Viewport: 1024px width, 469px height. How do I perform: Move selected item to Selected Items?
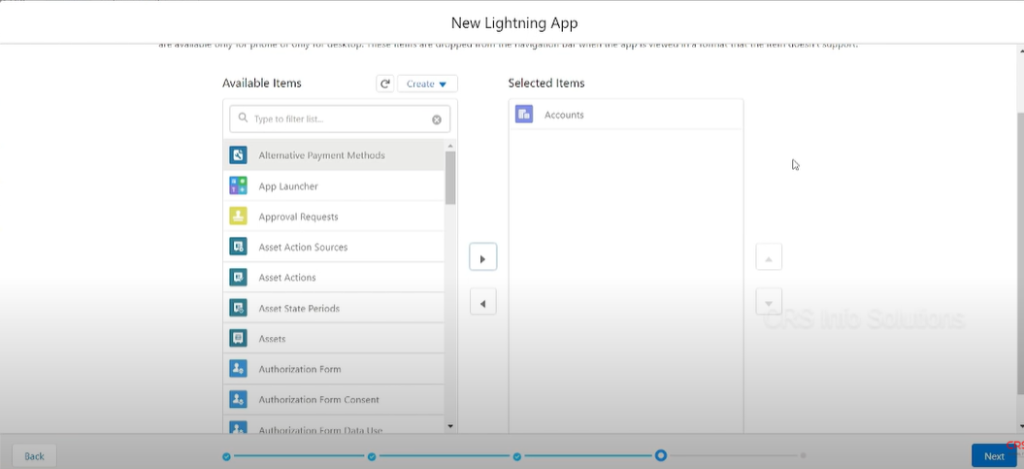coord(483,259)
